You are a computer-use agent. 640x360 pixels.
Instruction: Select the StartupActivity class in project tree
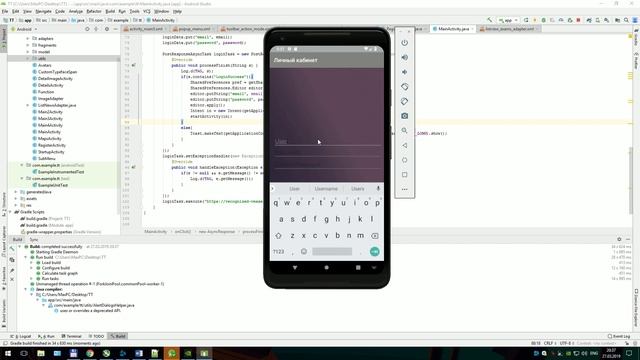coord(51,152)
